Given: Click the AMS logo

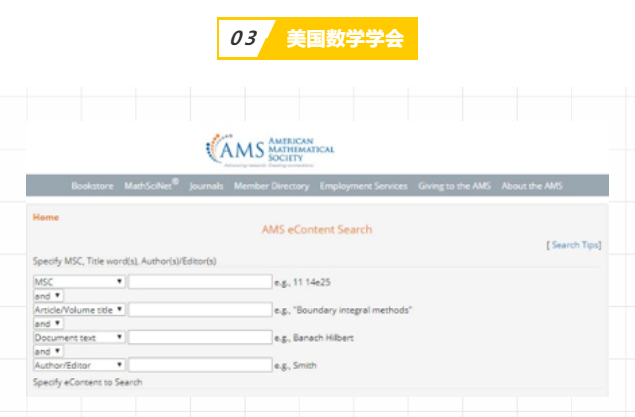Looking at the screenshot, I should [269, 149].
